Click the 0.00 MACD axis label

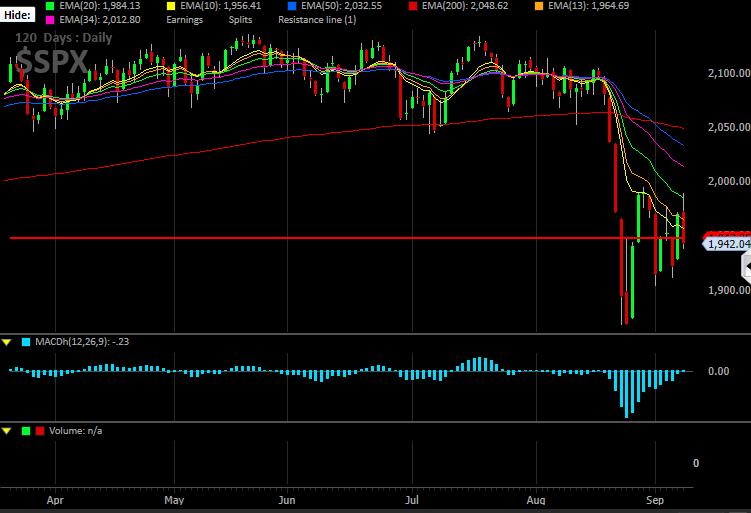click(x=718, y=371)
